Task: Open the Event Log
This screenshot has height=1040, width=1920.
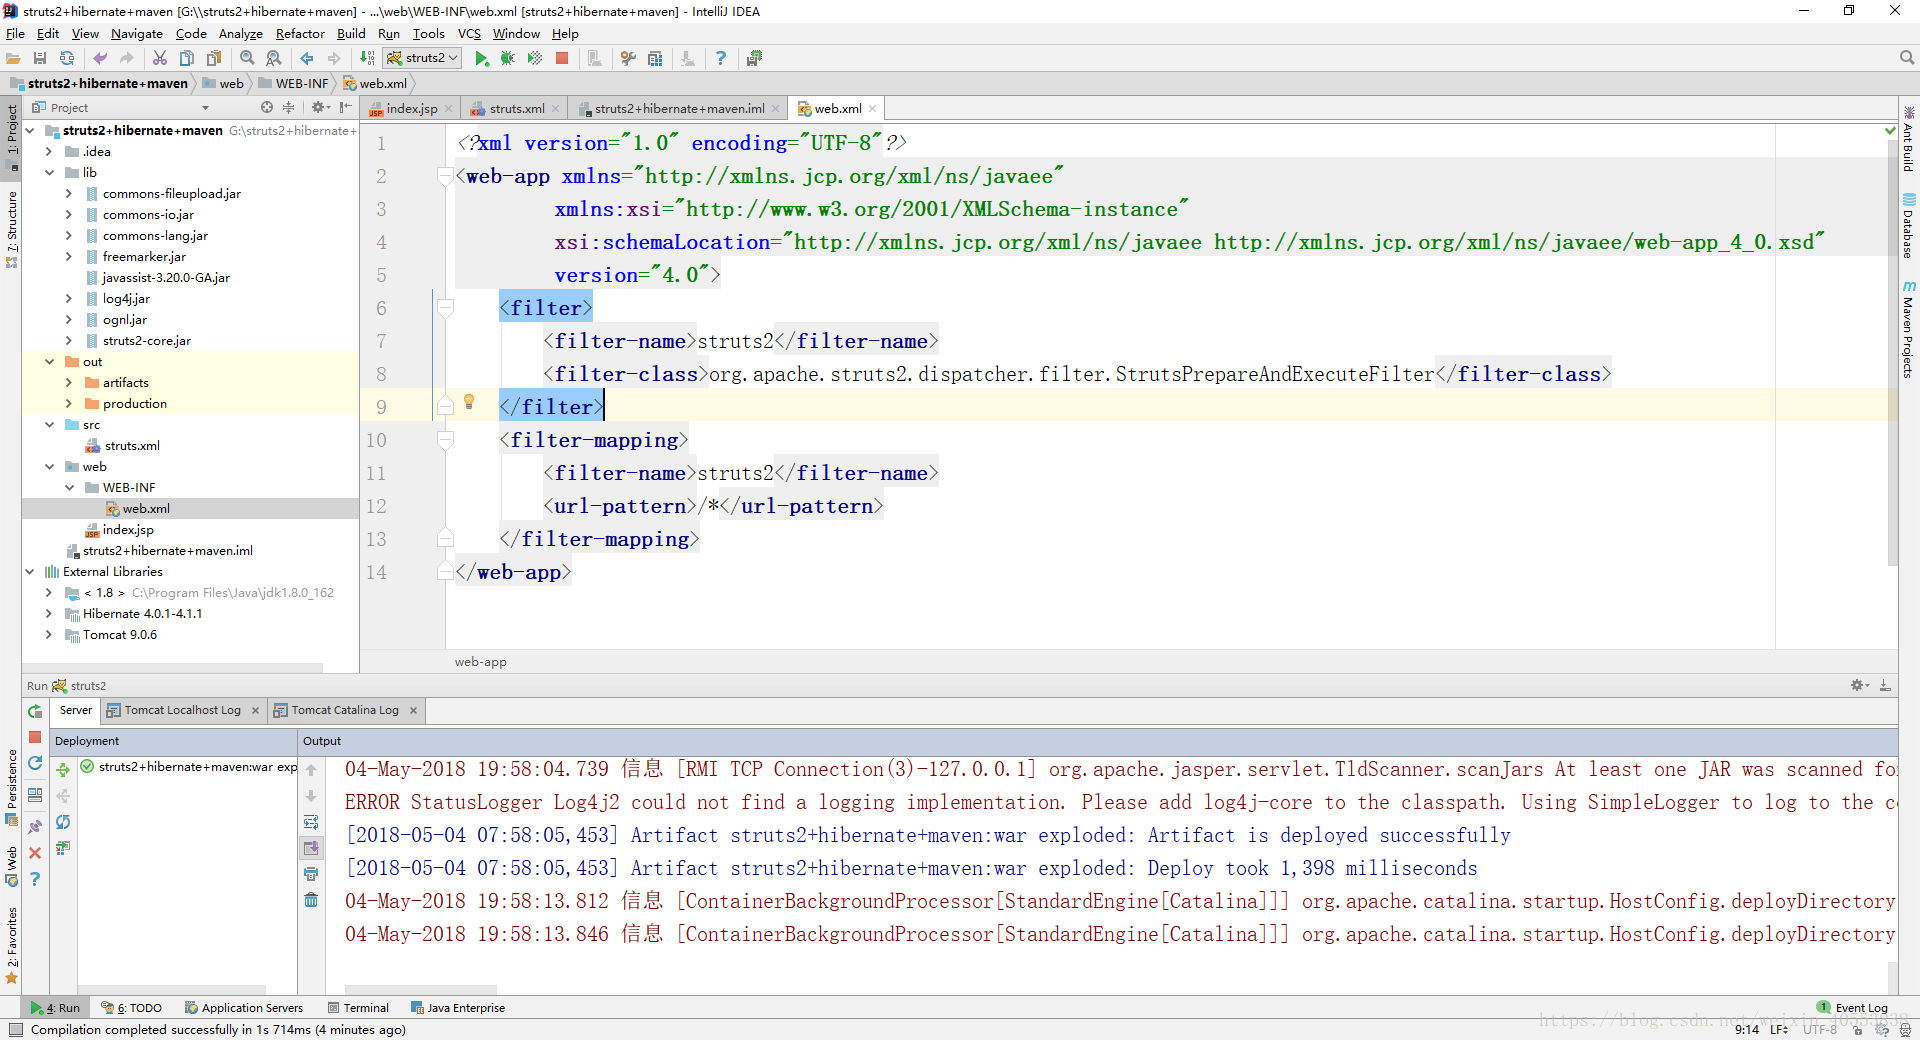Action: pos(1853,1008)
